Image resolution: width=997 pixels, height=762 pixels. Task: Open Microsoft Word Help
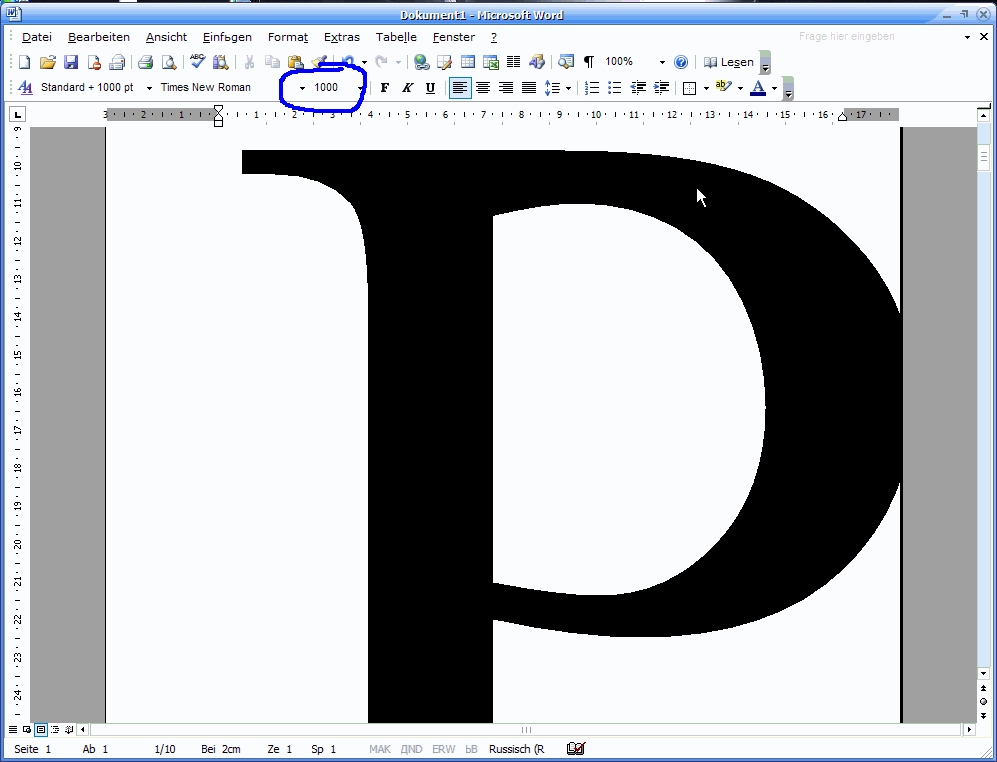click(681, 62)
